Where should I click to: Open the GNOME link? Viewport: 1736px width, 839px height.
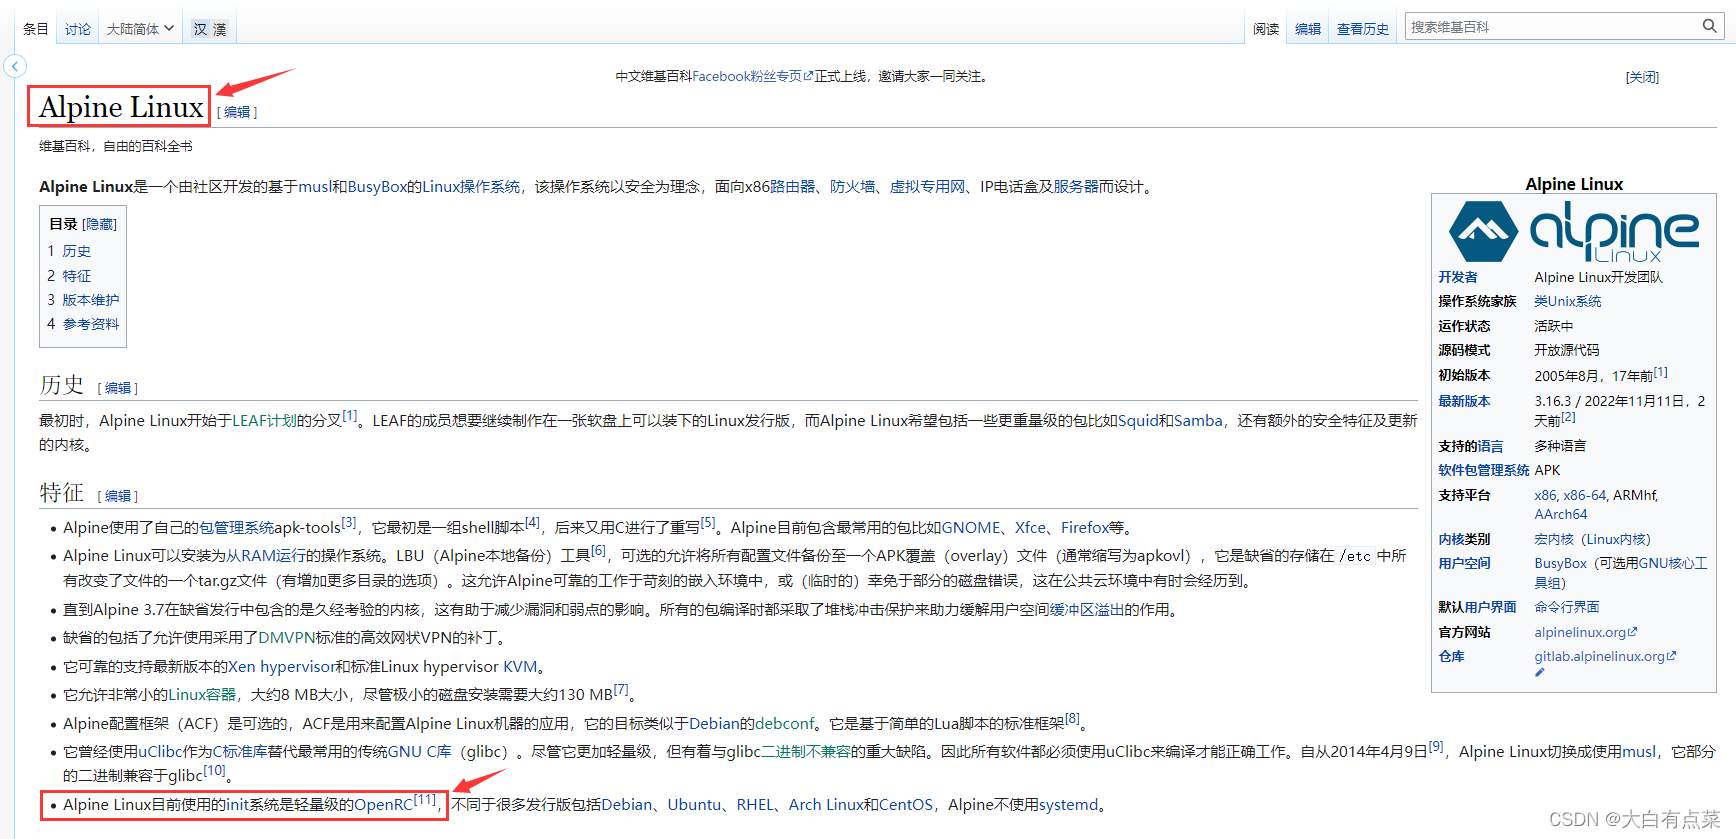pyautogui.click(x=971, y=527)
